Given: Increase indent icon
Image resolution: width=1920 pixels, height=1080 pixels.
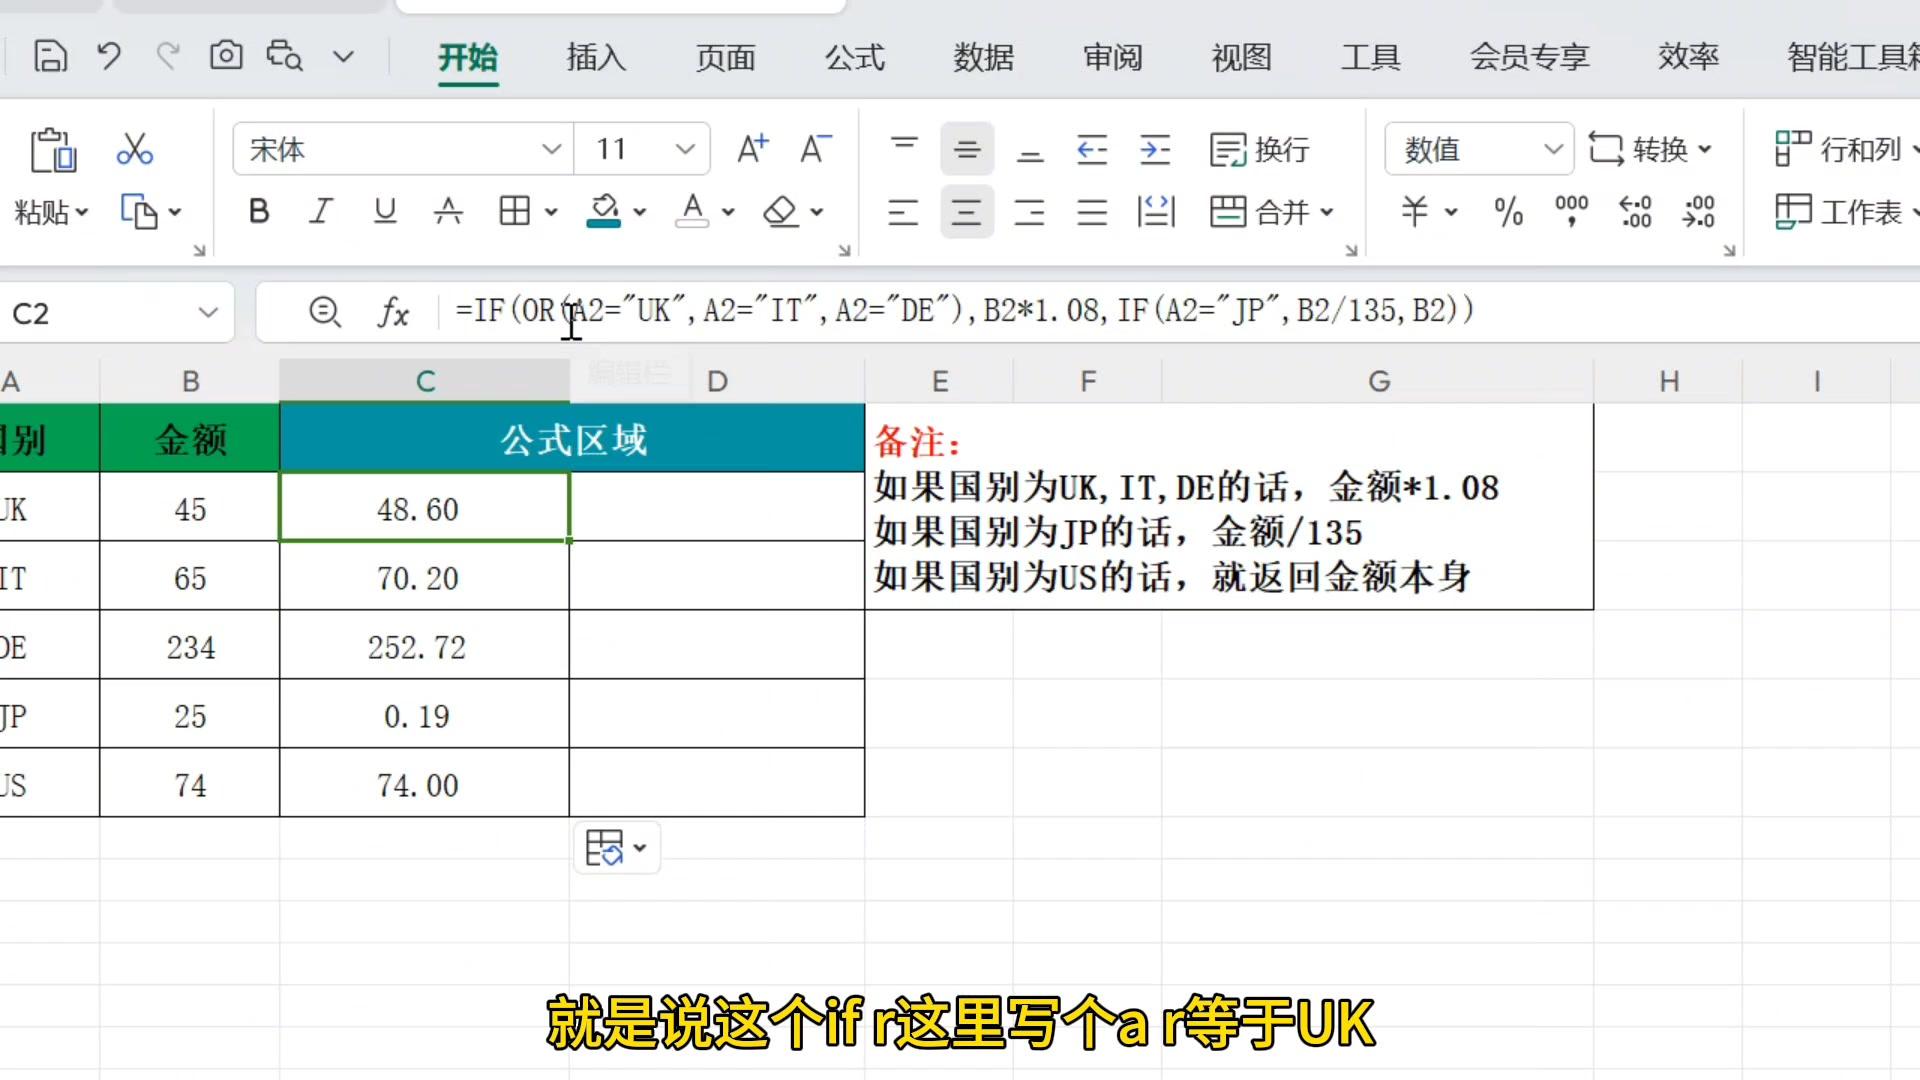Looking at the screenshot, I should coord(1155,150).
